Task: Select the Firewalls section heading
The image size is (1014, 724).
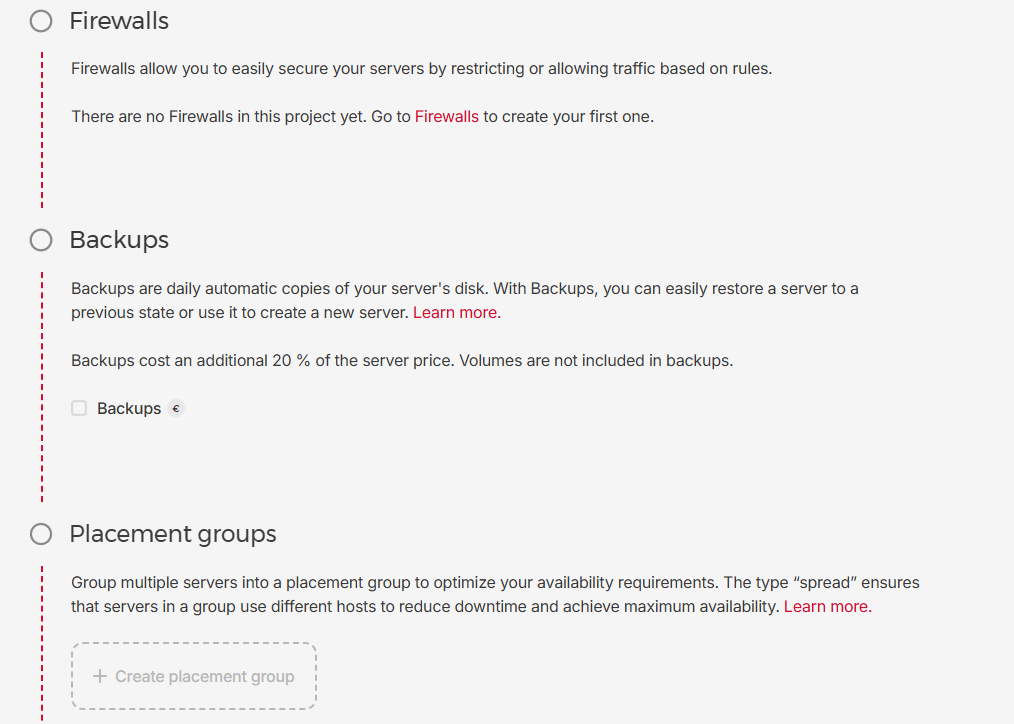Action: (119, 21)
